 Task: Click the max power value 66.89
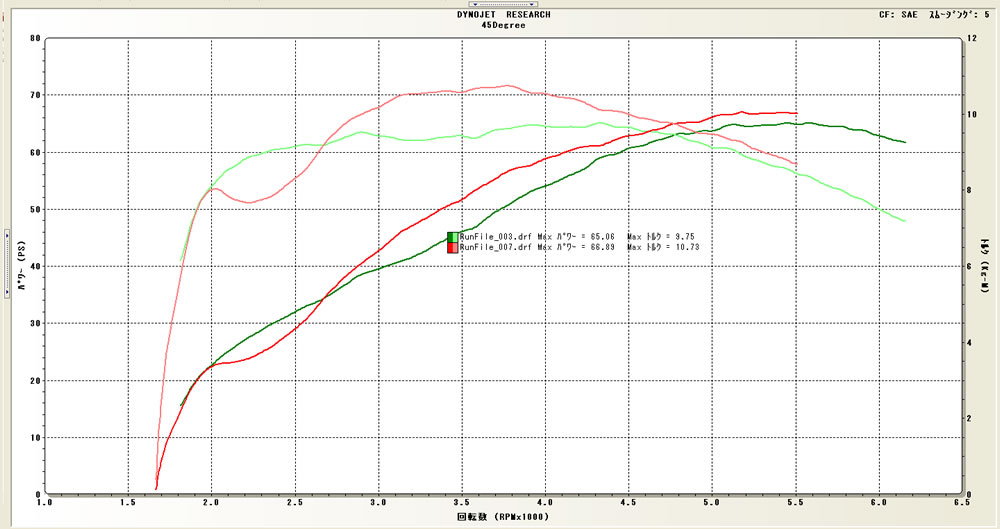point(599,247)
